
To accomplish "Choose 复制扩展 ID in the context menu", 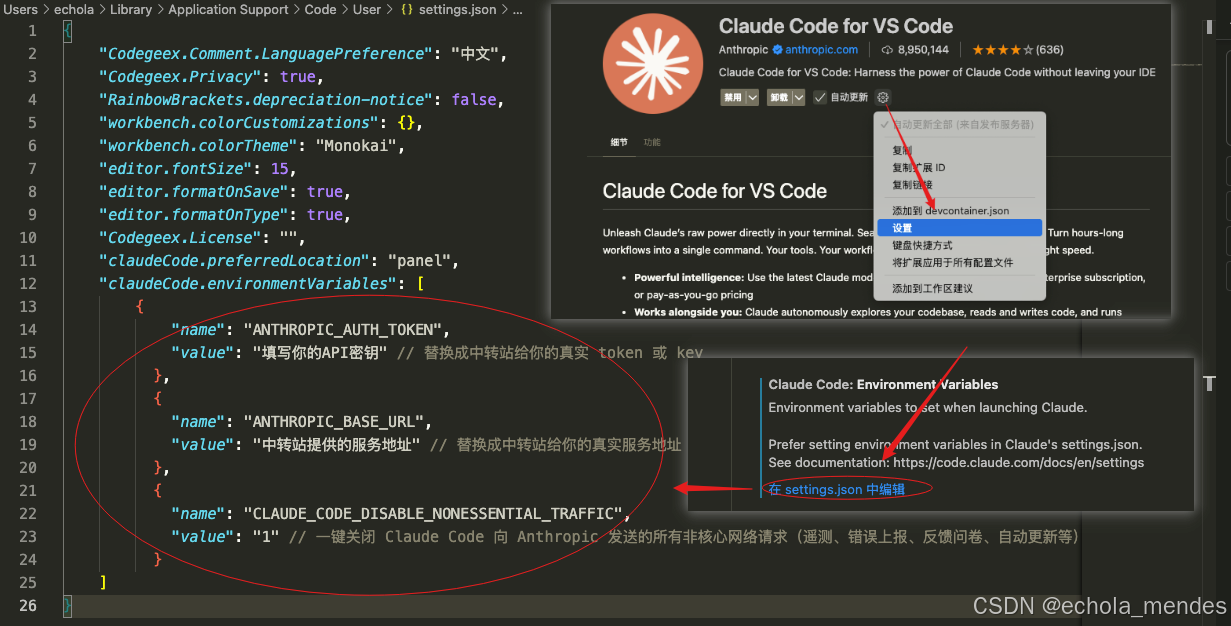I will click(x=959, y=168).
